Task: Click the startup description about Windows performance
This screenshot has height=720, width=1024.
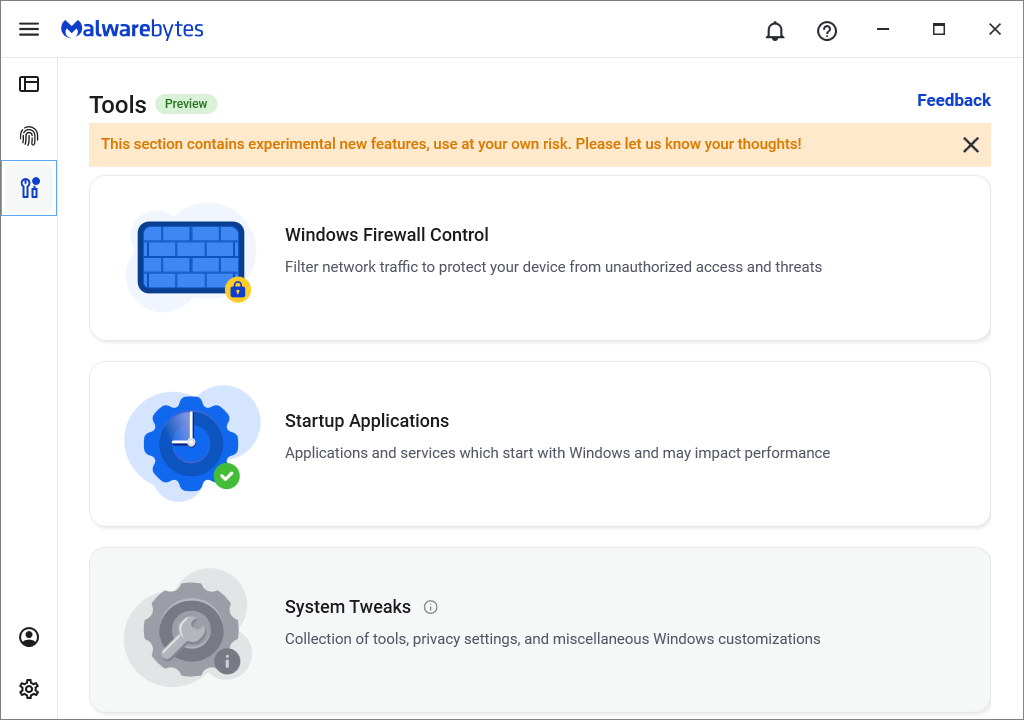Action: pos(557,453)
